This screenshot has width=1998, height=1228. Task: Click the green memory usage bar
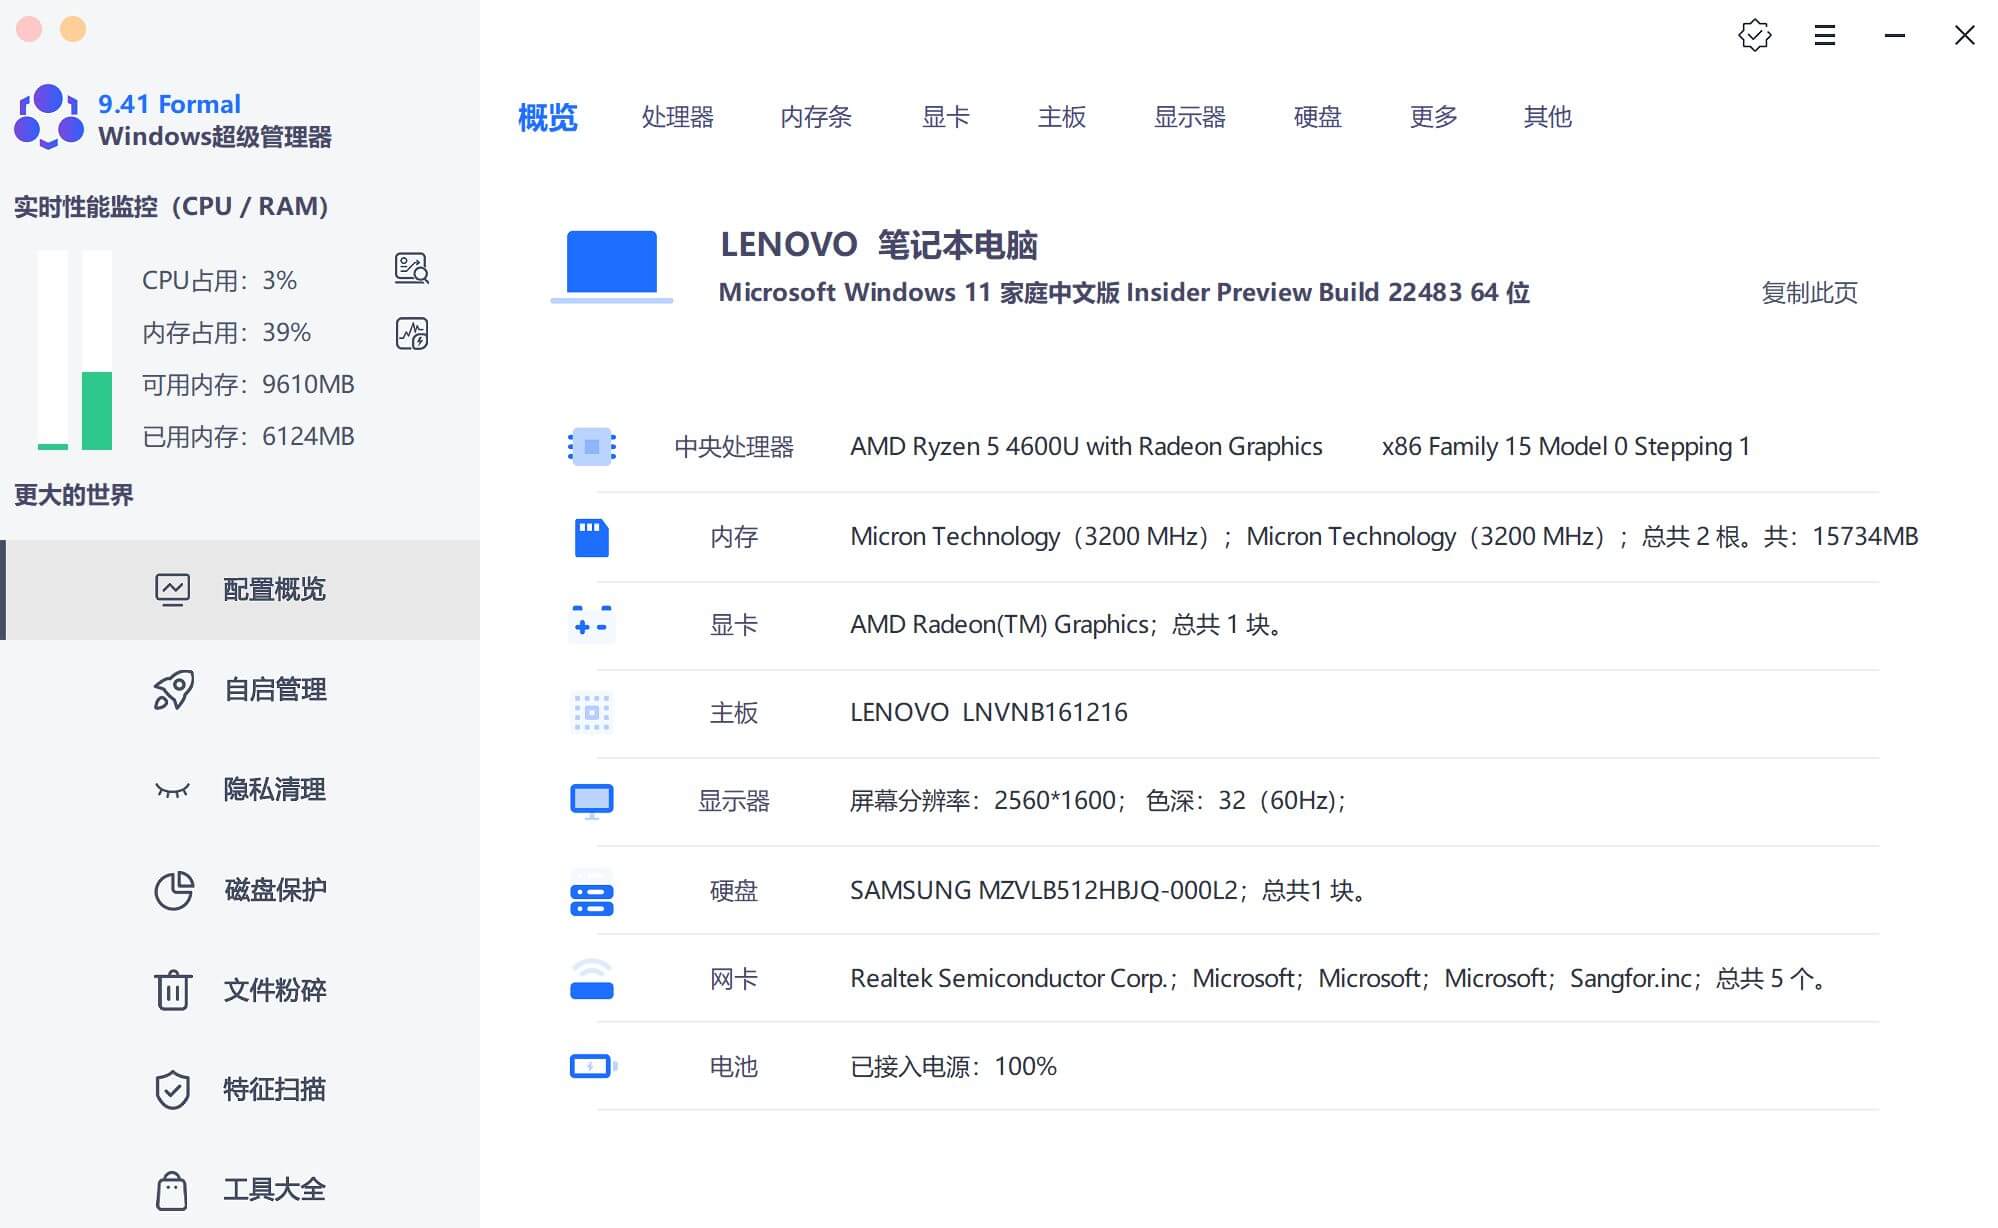coord(95,410)
